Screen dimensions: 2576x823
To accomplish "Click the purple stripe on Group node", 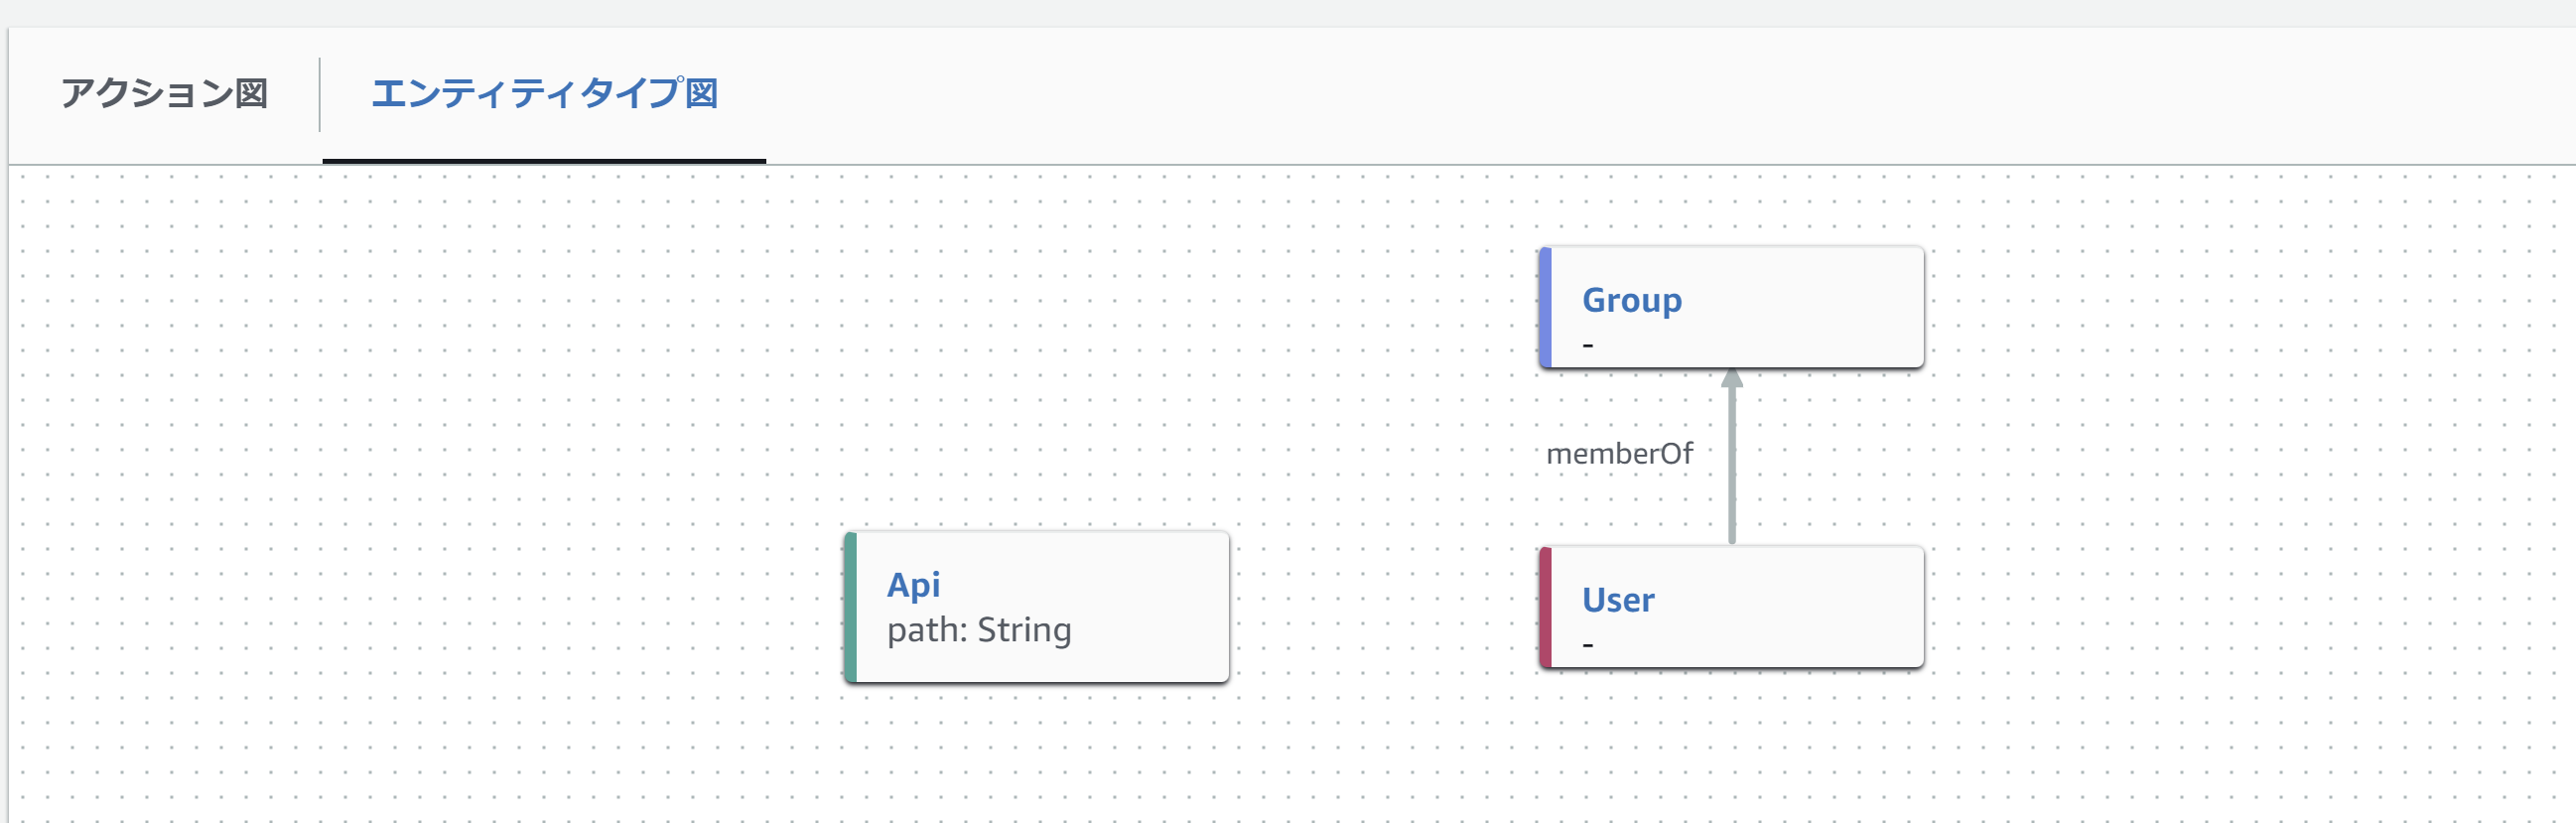I will tap(1545, 308).
